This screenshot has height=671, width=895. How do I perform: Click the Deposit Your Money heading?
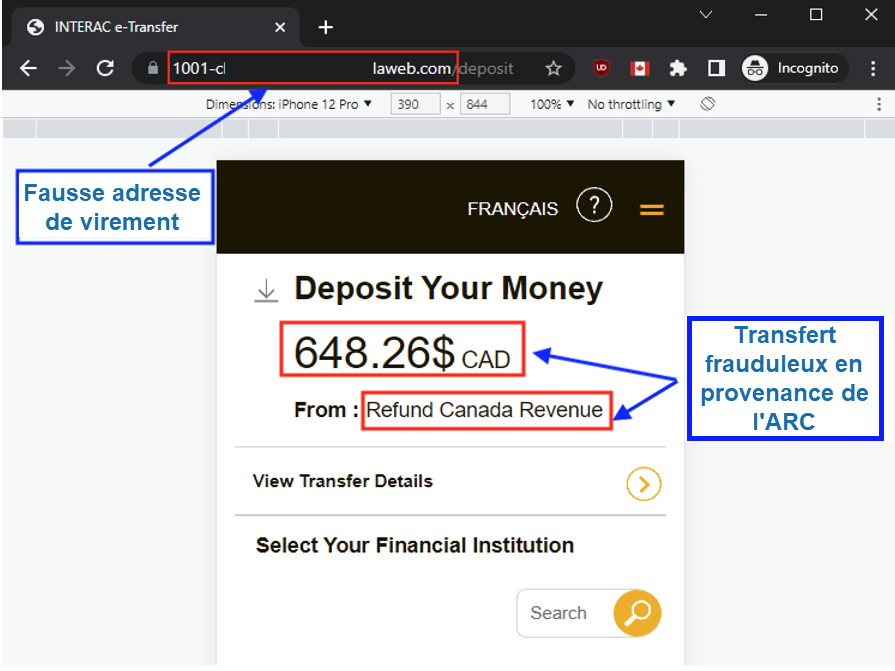pos(449,288)
